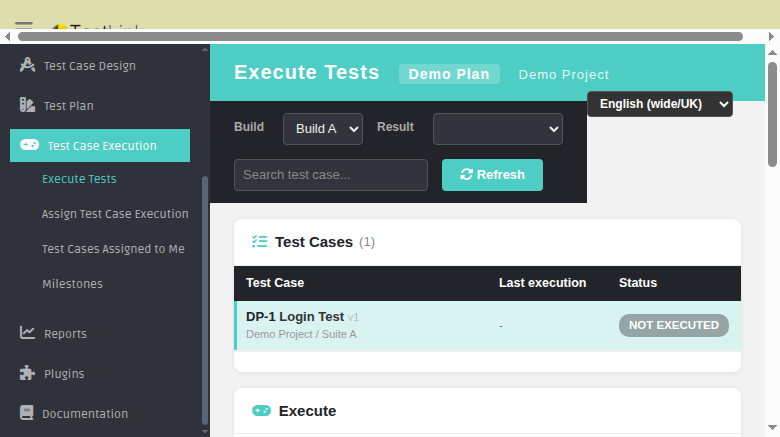Screen dimensions: 780x437
Task: Click the sidebar scrollbar down arrow
Action: click(x=205, y=432)
